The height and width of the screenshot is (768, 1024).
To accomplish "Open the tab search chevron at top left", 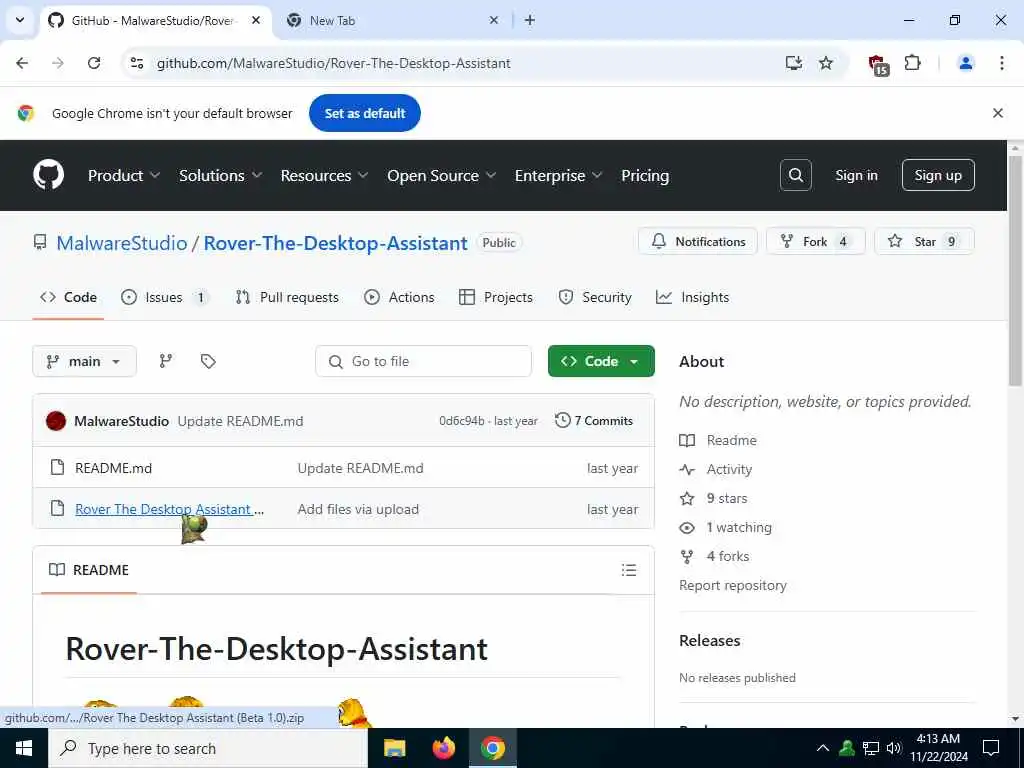I will 20,20.
